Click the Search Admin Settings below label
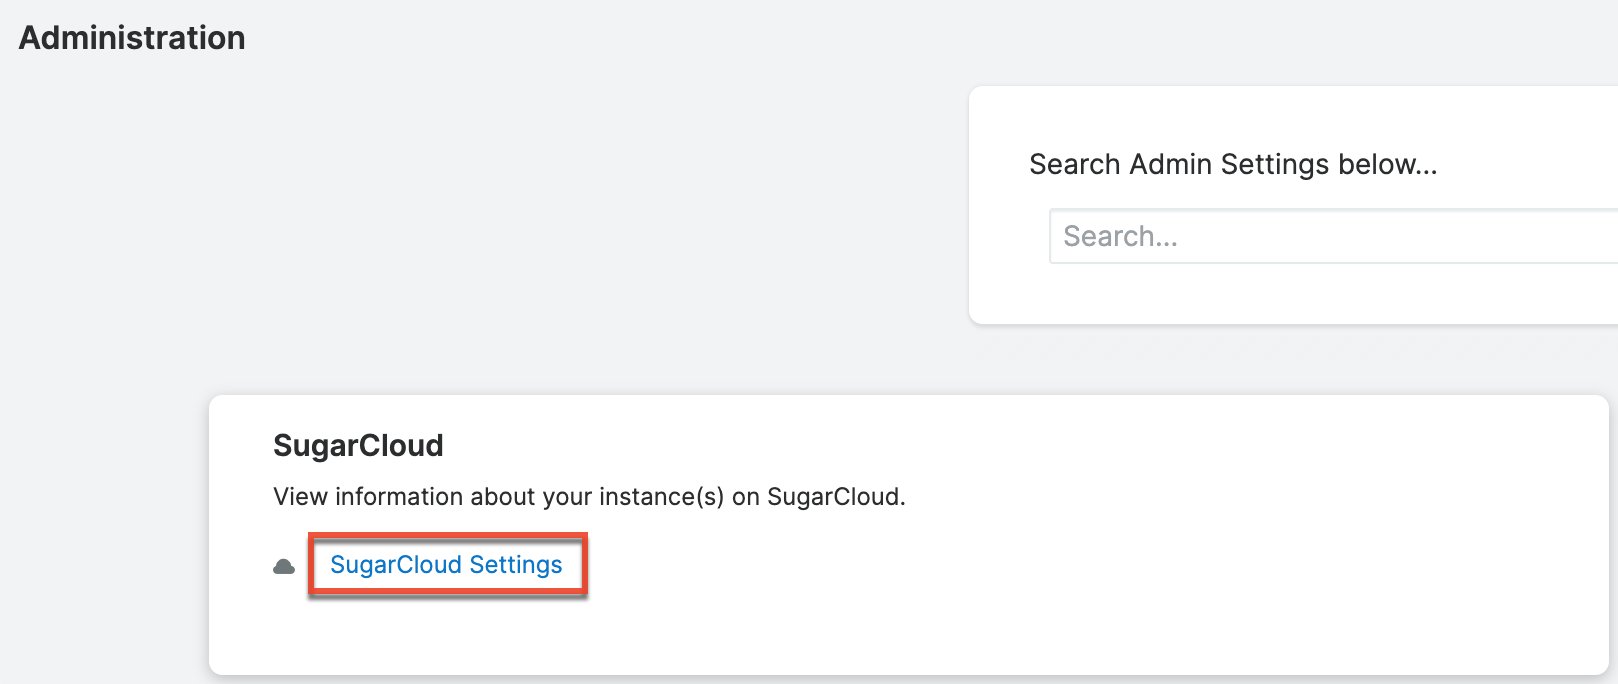The width and height of the screenshot is (1618, 684). pos(1233,163)
